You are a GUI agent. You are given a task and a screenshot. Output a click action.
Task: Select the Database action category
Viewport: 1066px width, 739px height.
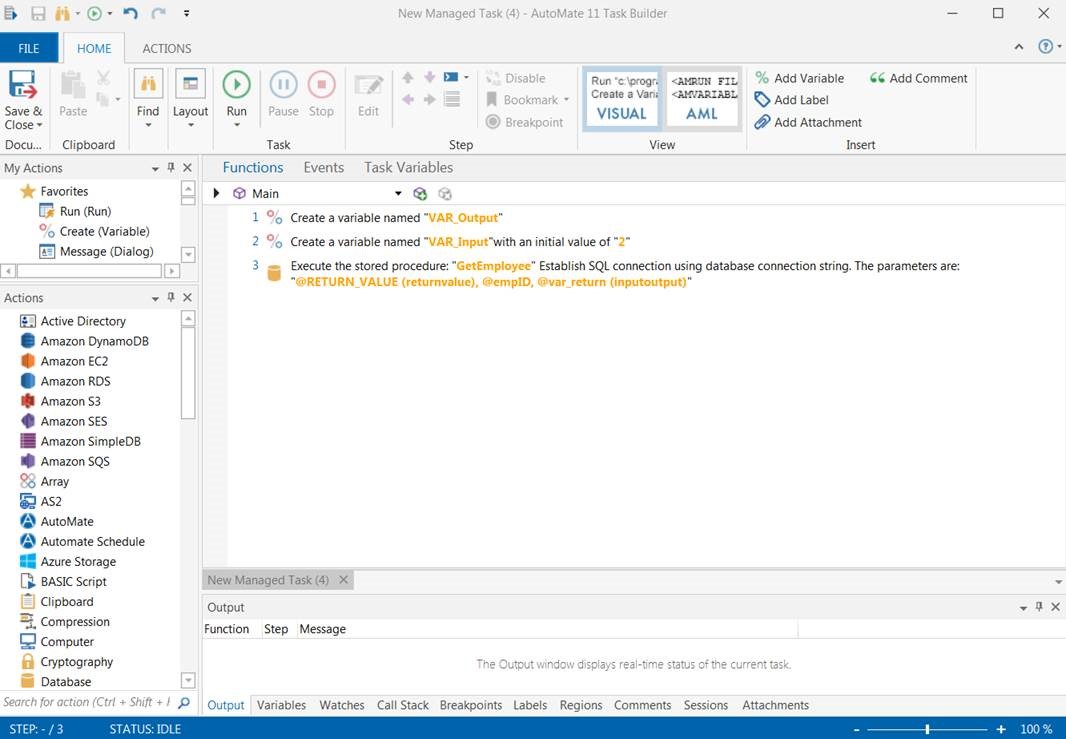[65, 681]
